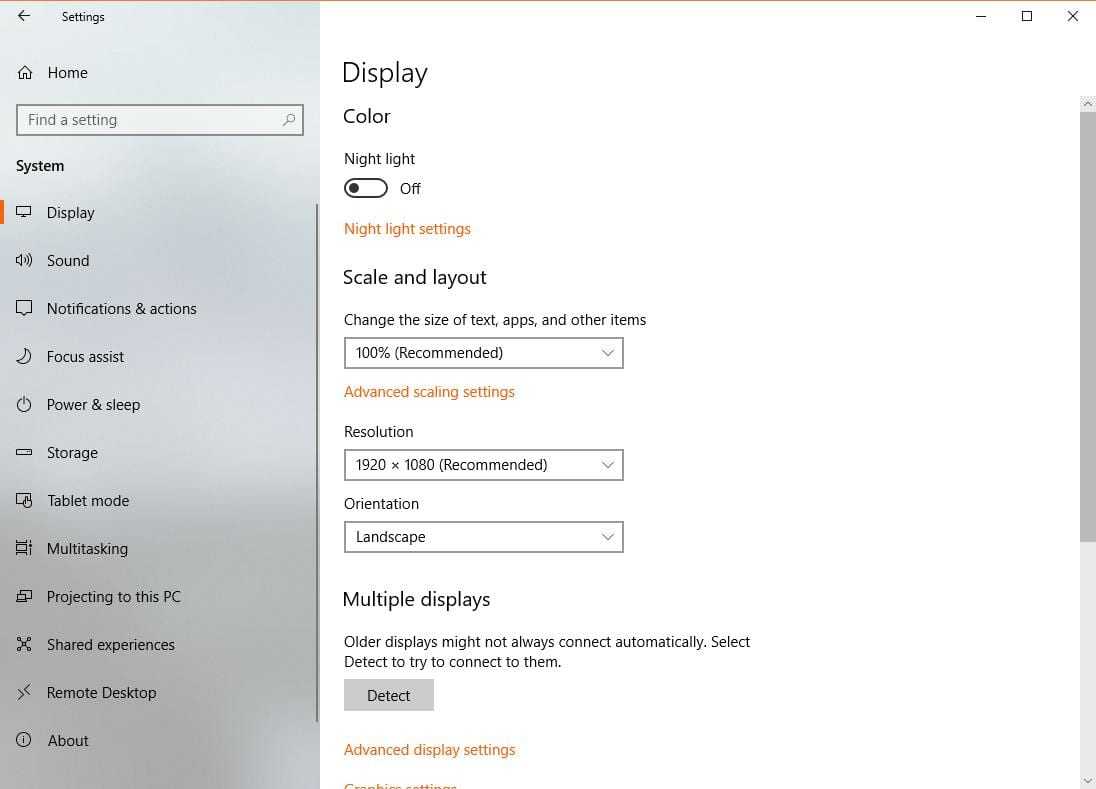Click the Tablet mode icon
This screenshot has height=789, width=1096.
coord(25,501)
